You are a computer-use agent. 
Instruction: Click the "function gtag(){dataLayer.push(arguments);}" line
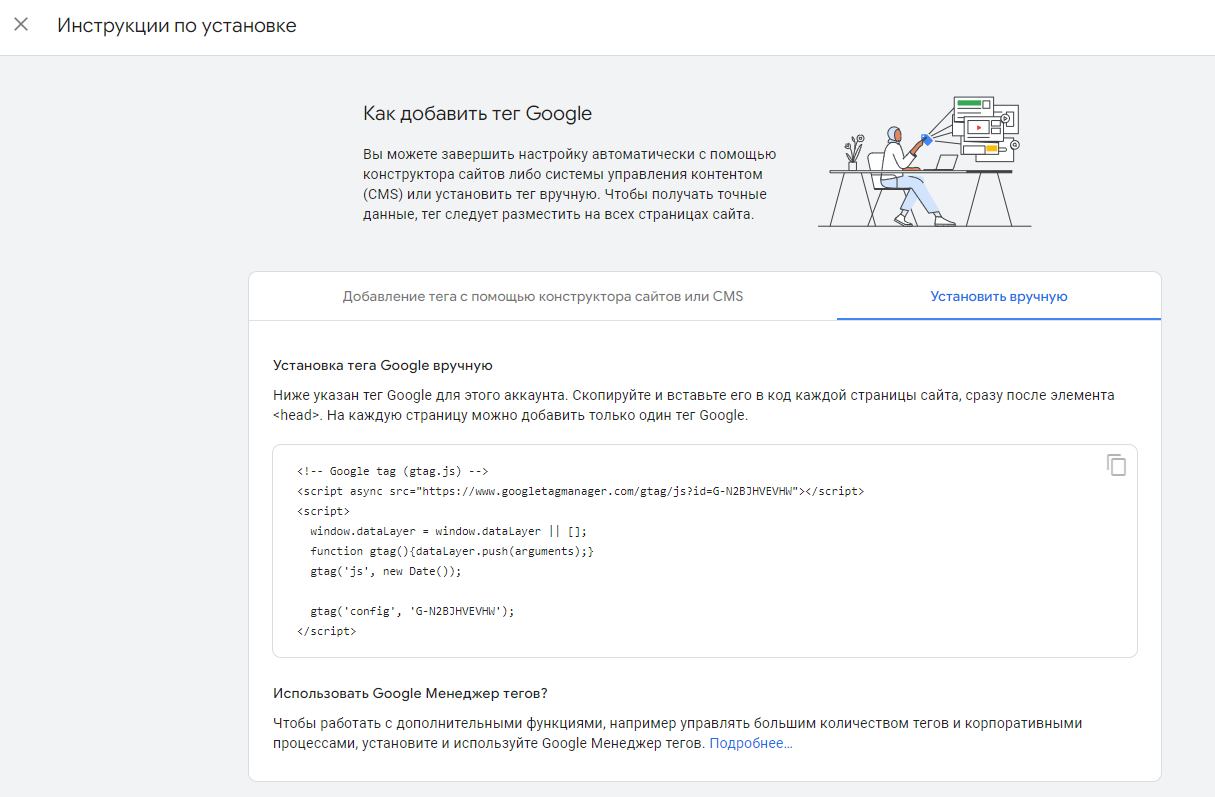point(452,551)
